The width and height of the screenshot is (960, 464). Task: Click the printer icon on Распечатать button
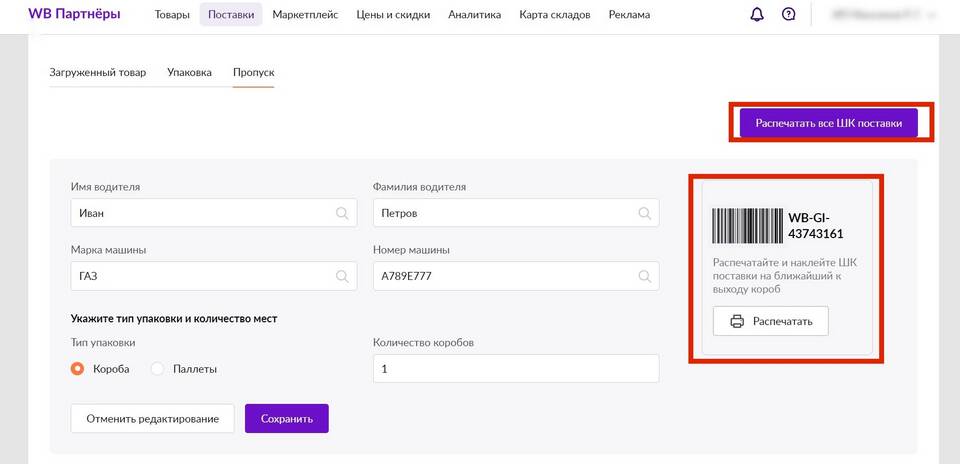737,321
